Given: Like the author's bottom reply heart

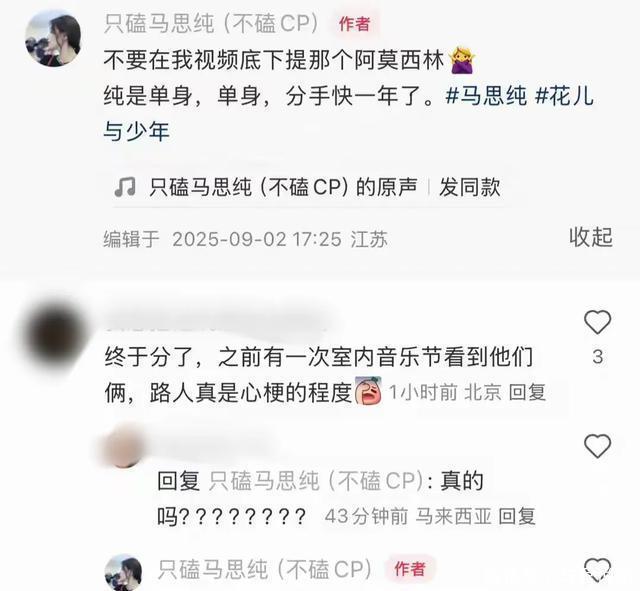Looking at the screenshot, I should tap(598, 570).
